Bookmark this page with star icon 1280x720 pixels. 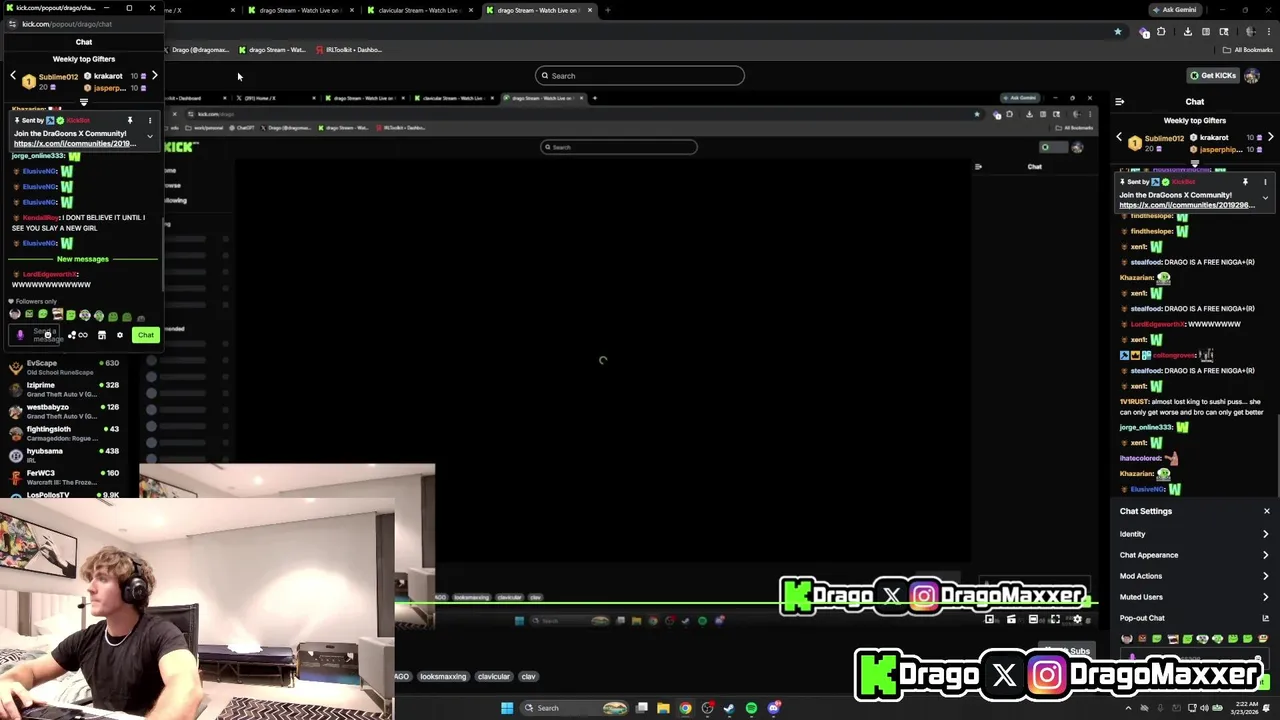[1118, 31]
